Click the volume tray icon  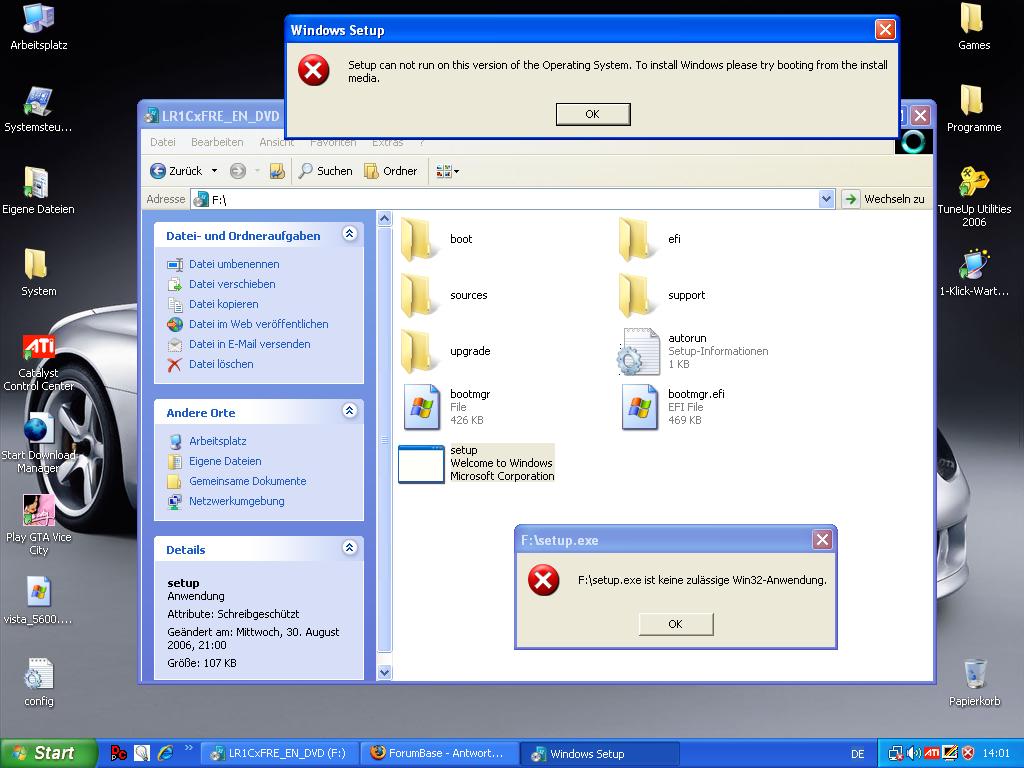(914, 754)
